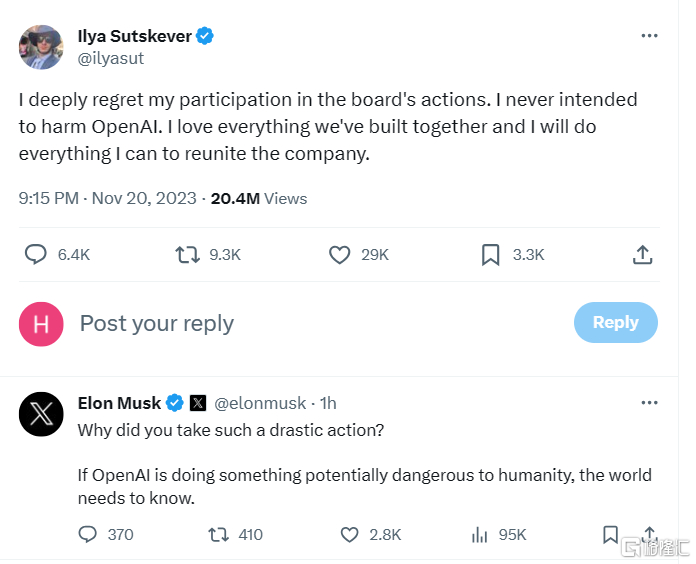Reply to Ilya Sutskever's post via comment icon

click(x=36, y=254)
